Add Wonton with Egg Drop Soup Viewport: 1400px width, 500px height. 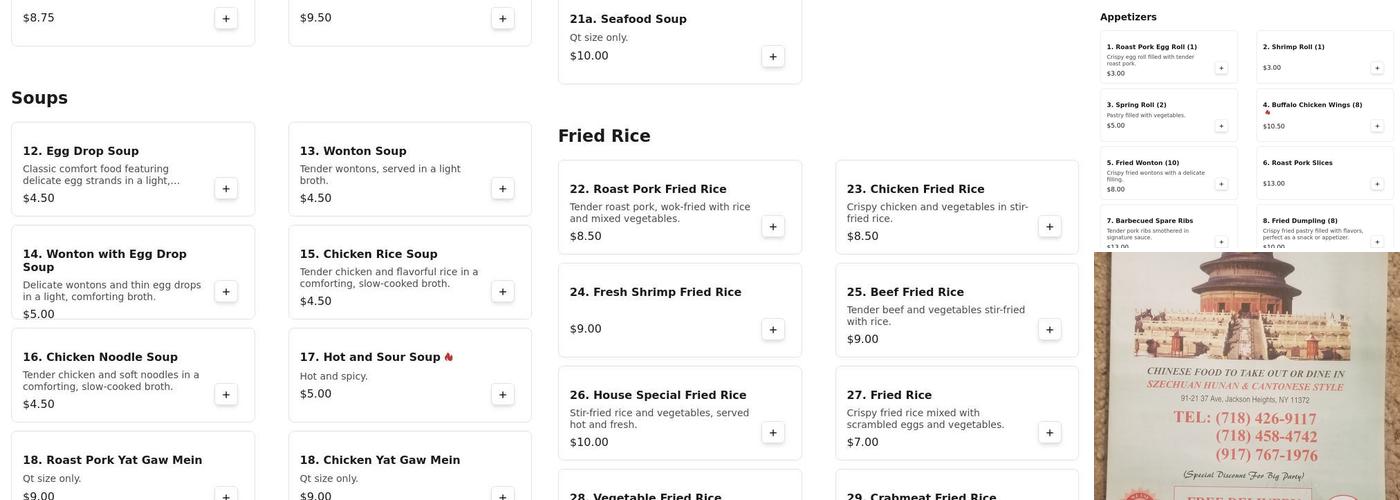click(x=226, y=292)
